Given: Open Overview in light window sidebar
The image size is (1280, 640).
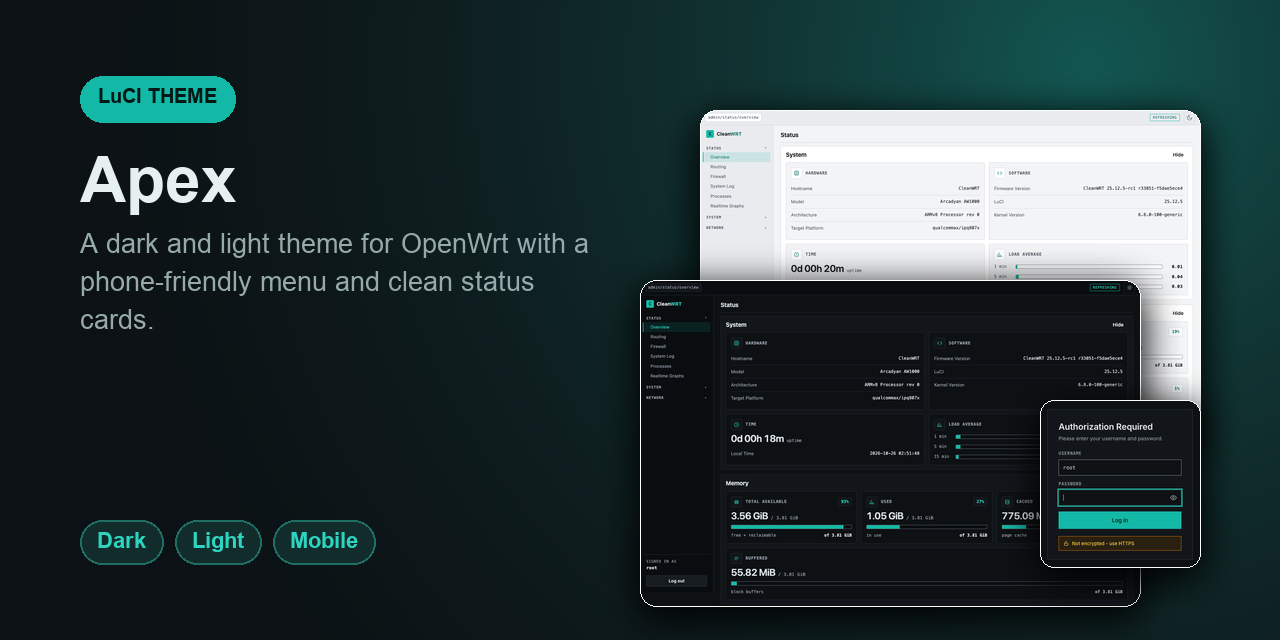Looking at the screenshot, I should coord(736,157).
